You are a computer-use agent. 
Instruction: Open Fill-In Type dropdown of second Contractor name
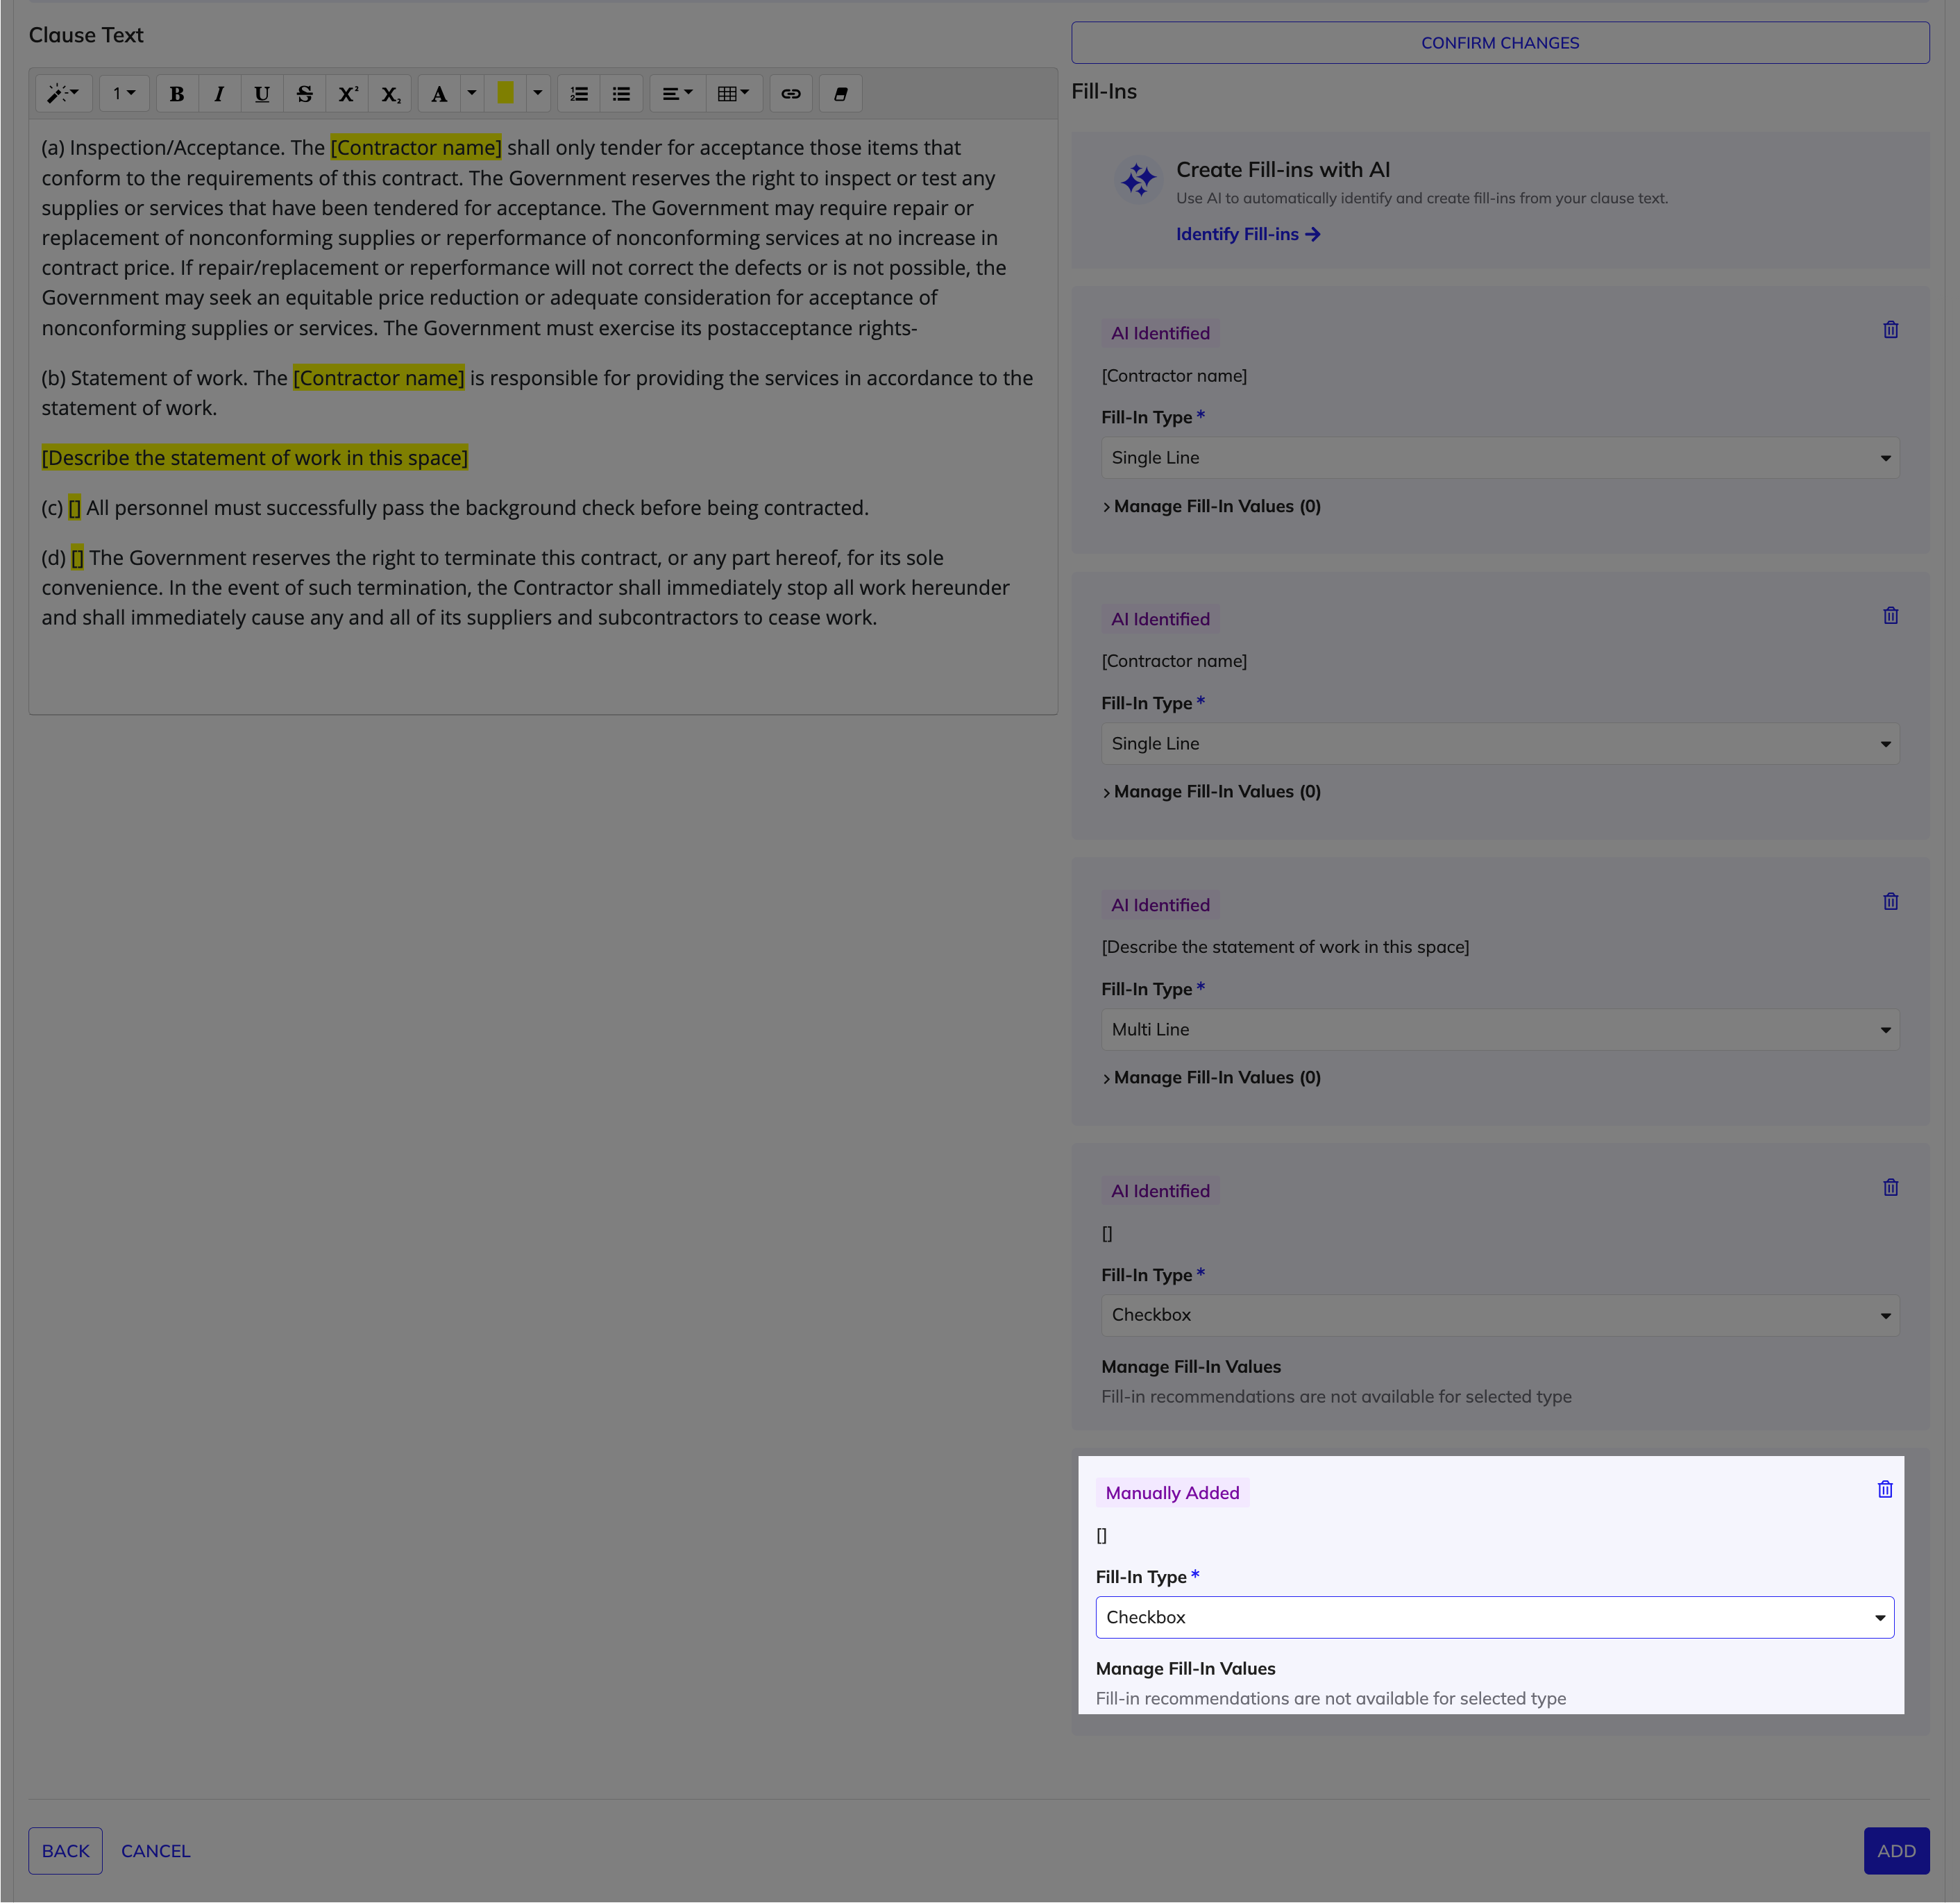coord(1500,744)
